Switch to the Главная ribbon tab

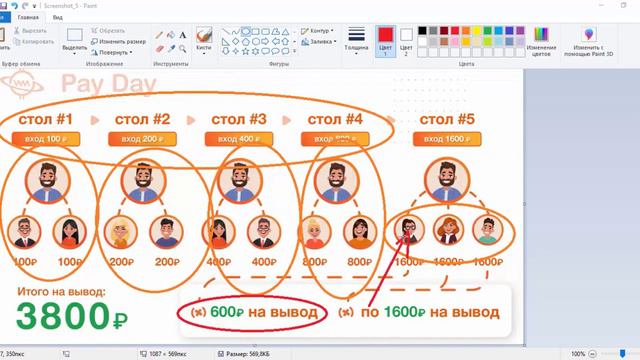coord(28,18)
